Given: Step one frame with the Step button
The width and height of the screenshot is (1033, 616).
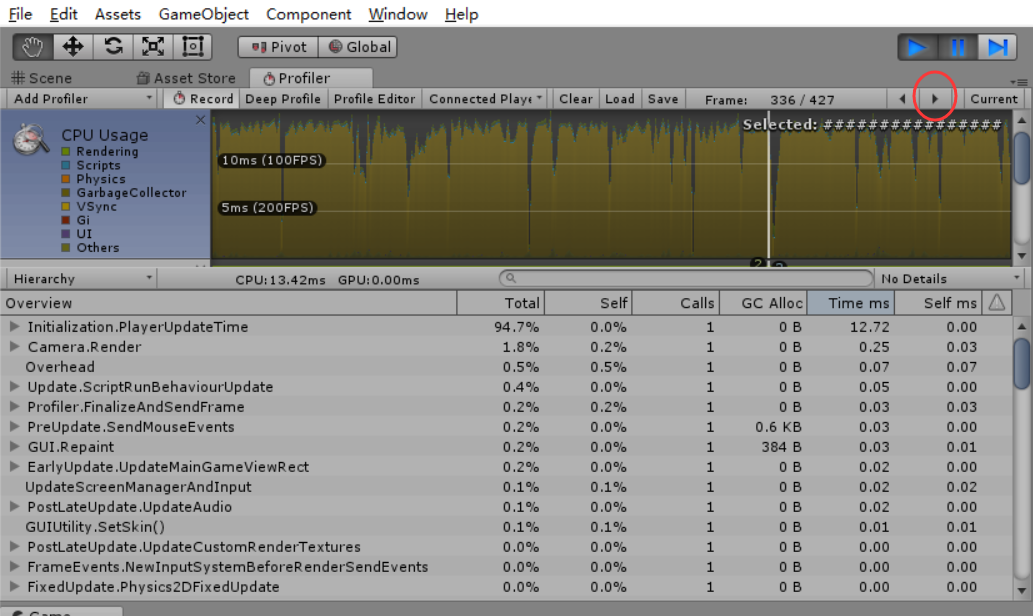Looking at the screenshot, I should [997, 47].
